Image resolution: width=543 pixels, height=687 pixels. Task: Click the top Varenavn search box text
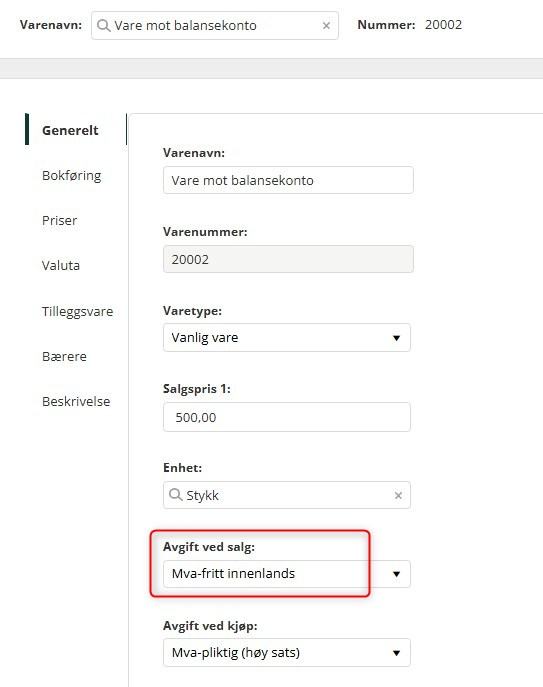pos(185,25)
